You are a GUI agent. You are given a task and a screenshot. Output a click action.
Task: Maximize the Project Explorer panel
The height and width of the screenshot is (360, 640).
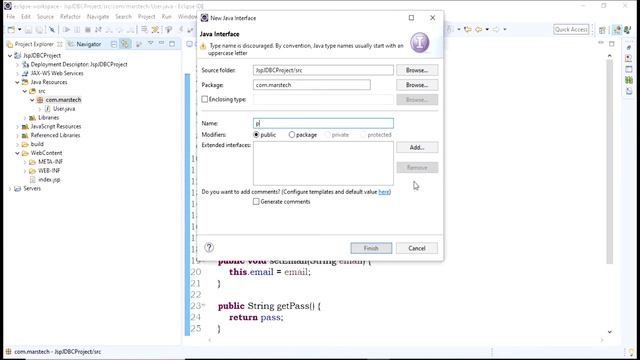(172, 43)
